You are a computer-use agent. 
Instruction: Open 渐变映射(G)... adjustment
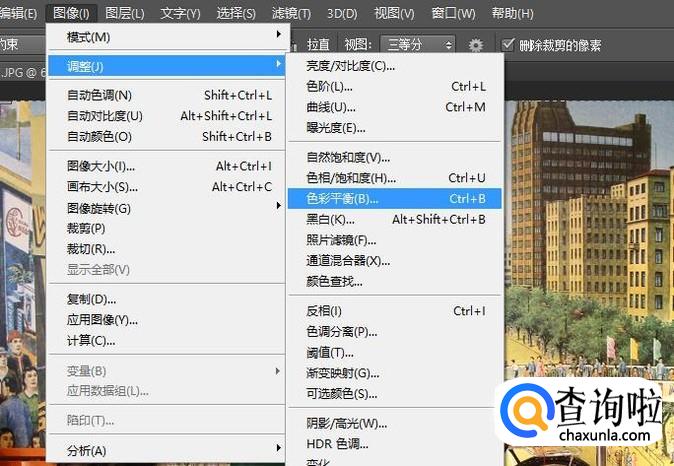pos(395,373)
